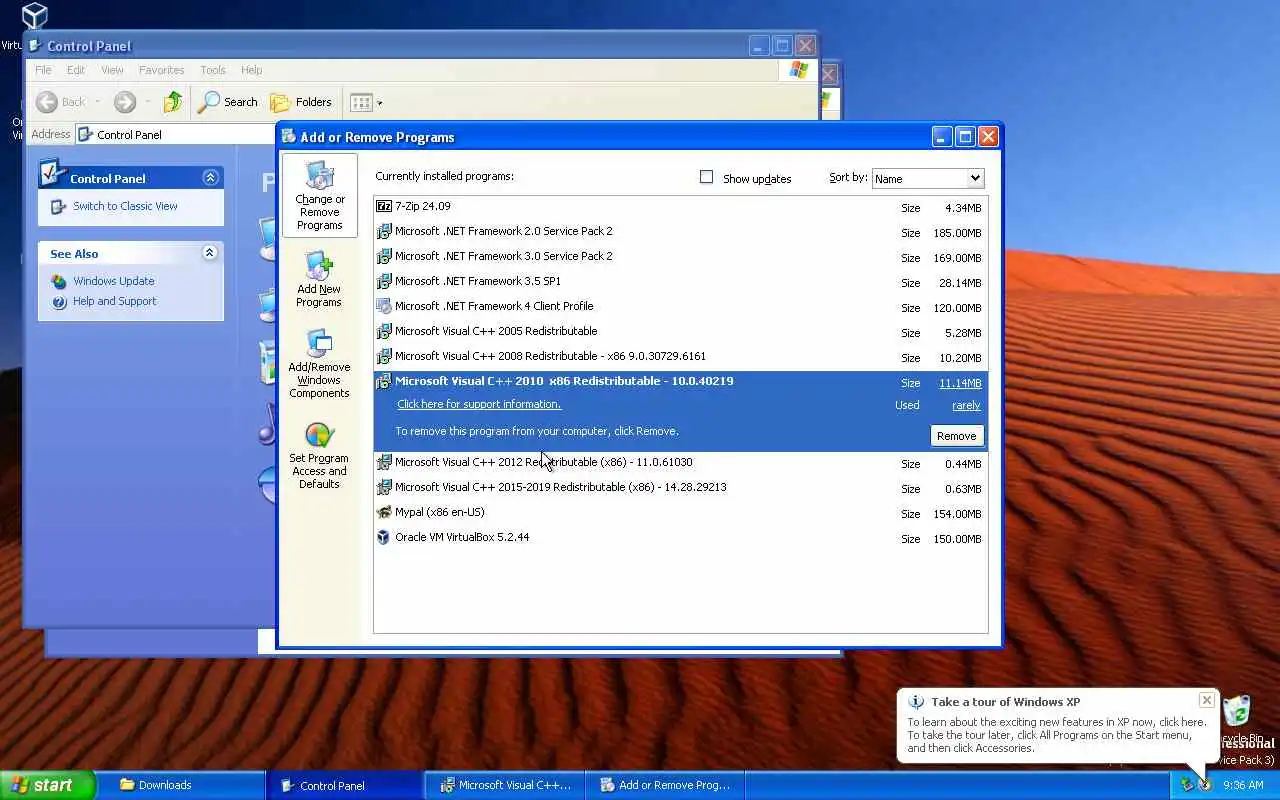Switch to Downloads taskbar button

point(185,785)
